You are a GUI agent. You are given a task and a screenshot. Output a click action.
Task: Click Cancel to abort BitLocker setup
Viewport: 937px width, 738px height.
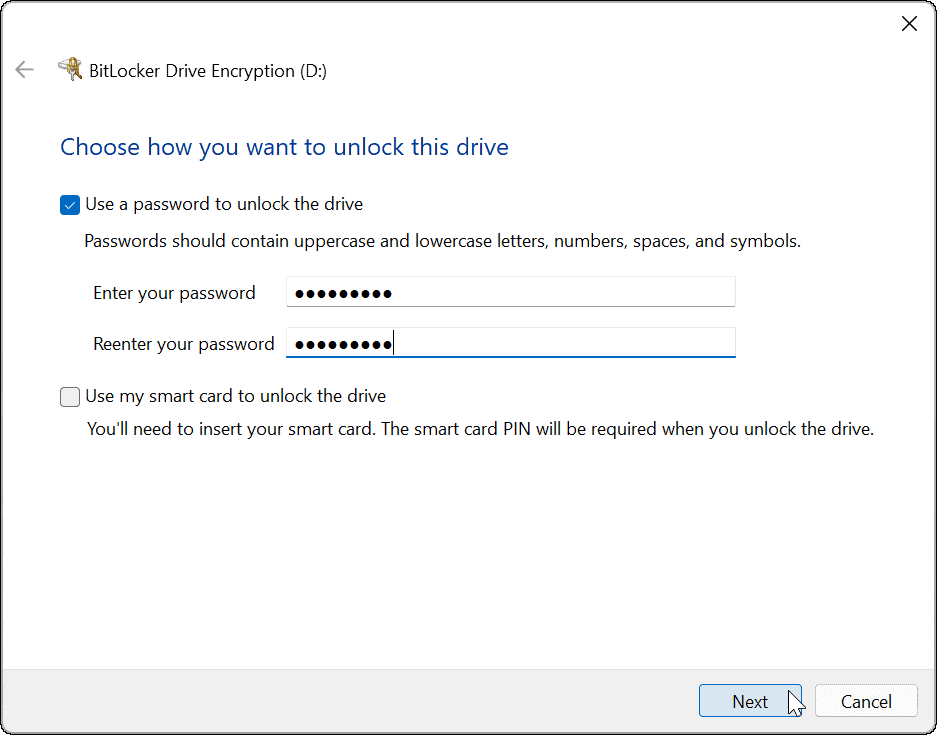866,700
